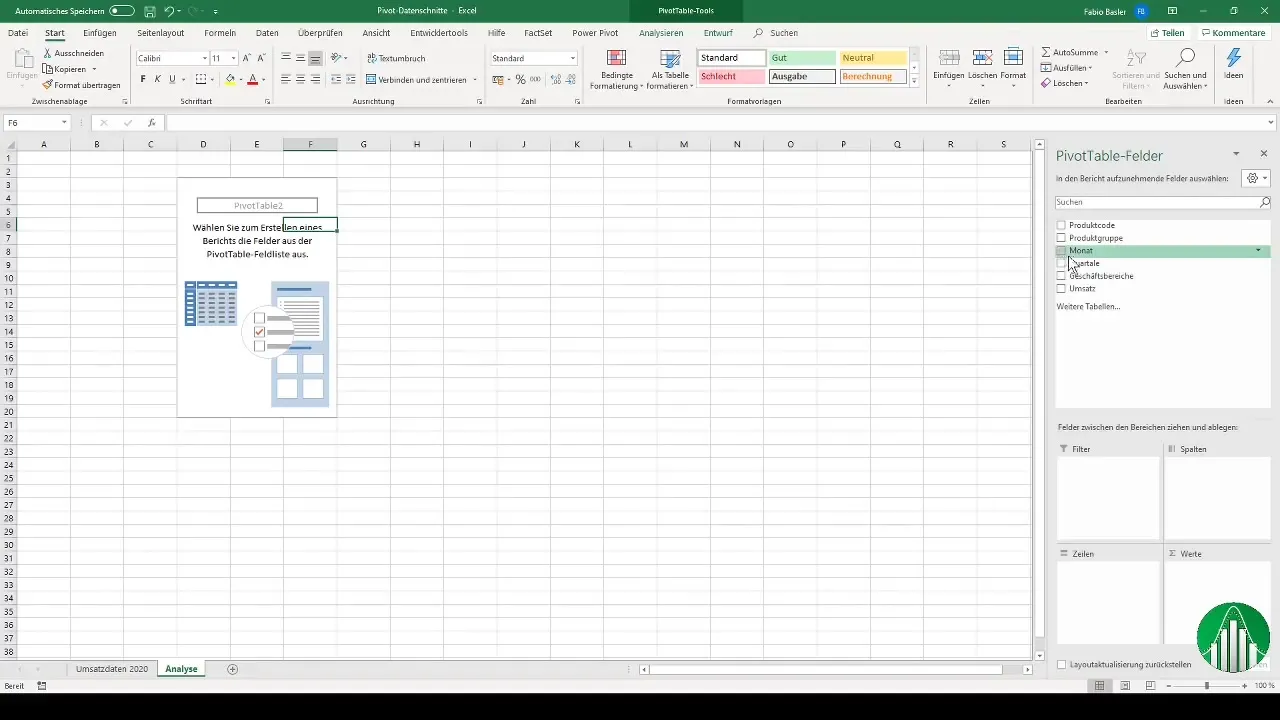
Task: Click the Insert Function fx icon
Action: [x=152, y=122]
